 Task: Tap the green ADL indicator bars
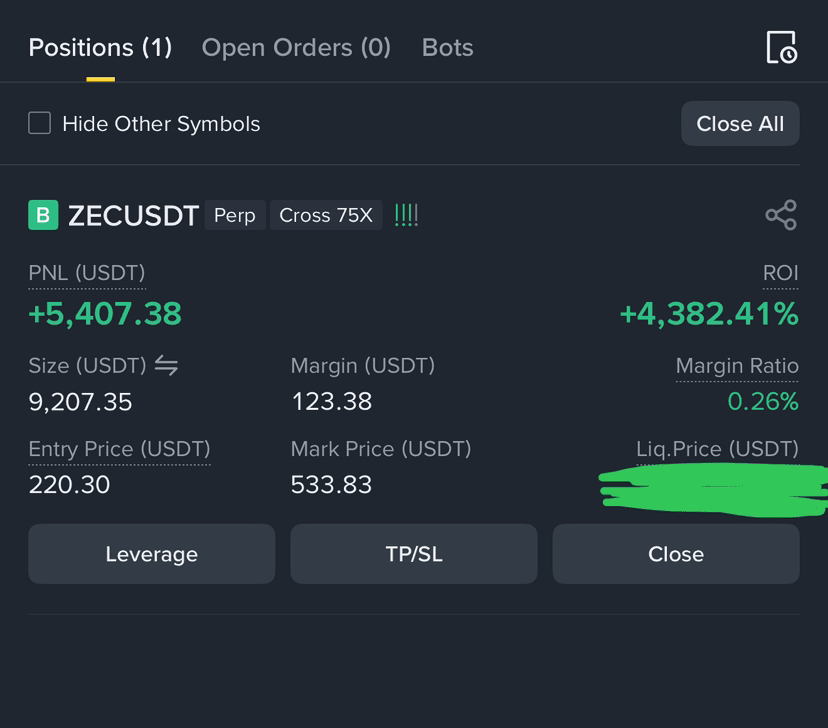click(406, 215)
